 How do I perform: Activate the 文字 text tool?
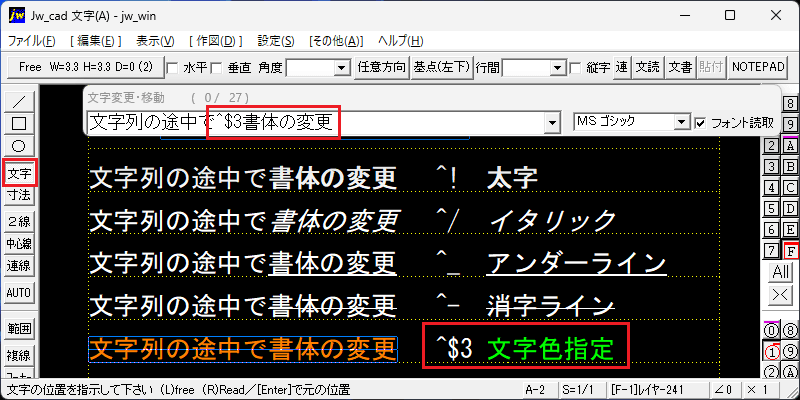pos(19,173)
